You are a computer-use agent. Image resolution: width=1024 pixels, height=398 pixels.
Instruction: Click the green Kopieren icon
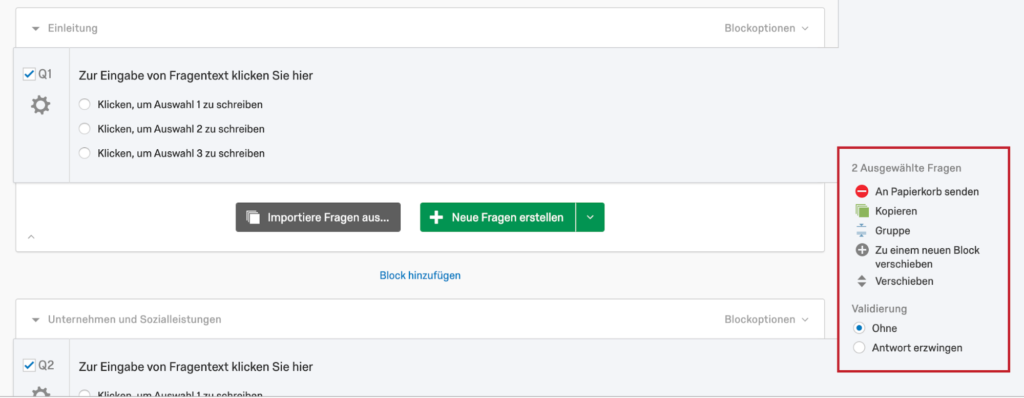(862, 211)
